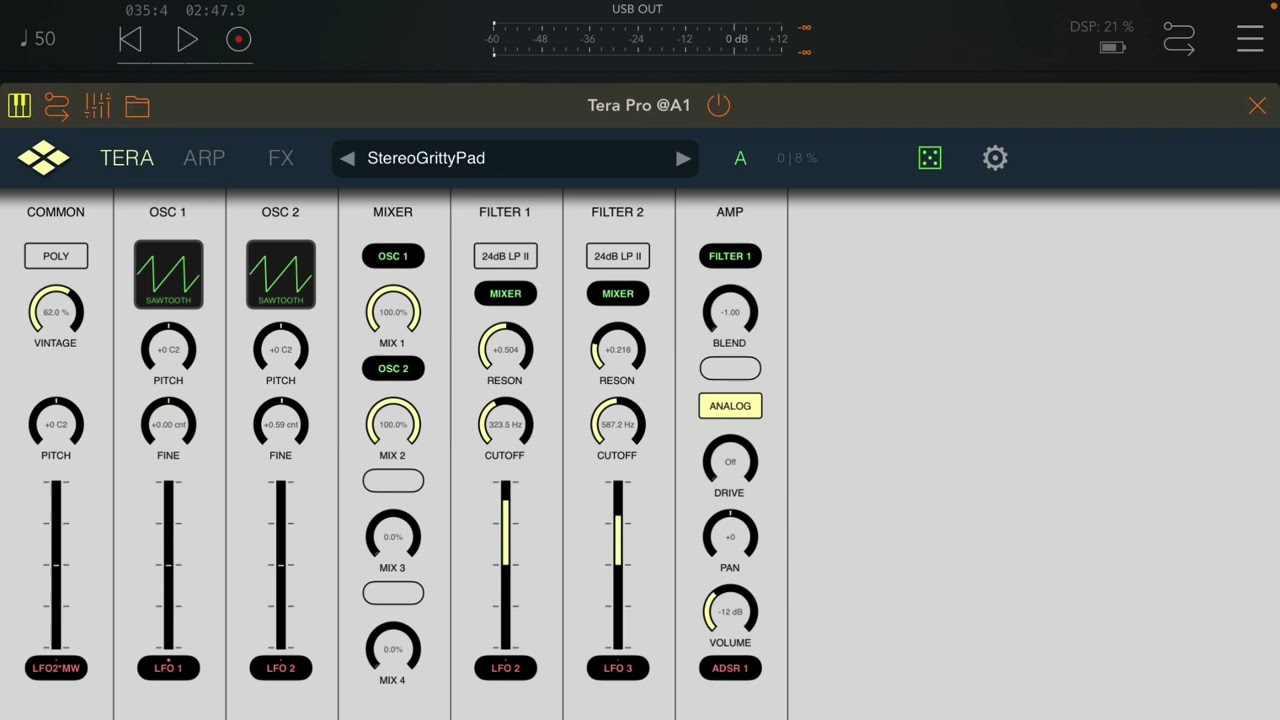1280x720 pixels.
Task: Open the preset folder icon
Action: point(137,106)
